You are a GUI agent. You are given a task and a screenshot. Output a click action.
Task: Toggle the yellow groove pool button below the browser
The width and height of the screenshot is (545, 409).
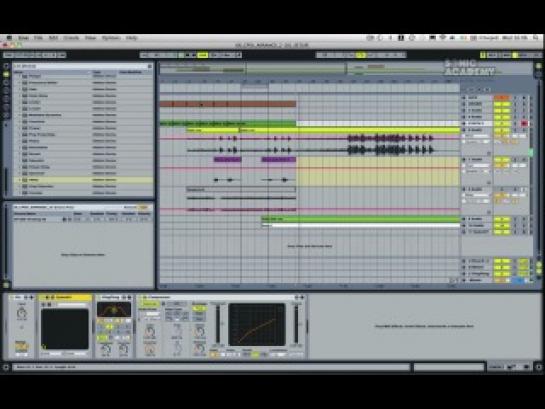6,285
